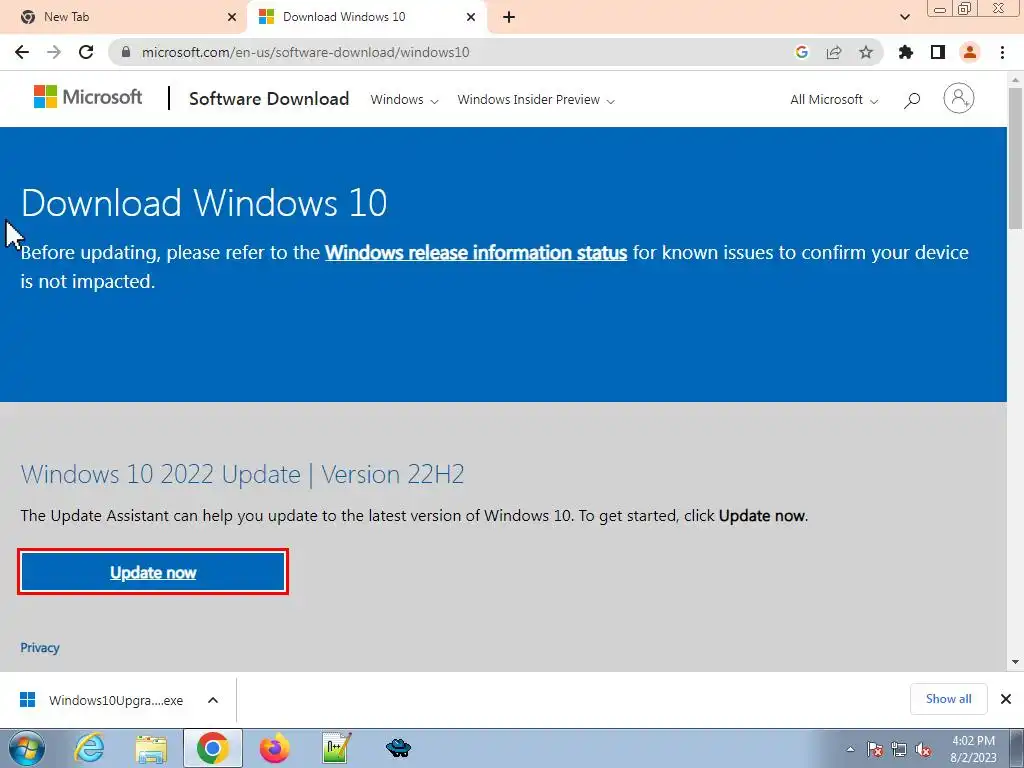Expand the Windows menu dropdown
This screenshot has width=1024, height=768.
click(404, 100)
